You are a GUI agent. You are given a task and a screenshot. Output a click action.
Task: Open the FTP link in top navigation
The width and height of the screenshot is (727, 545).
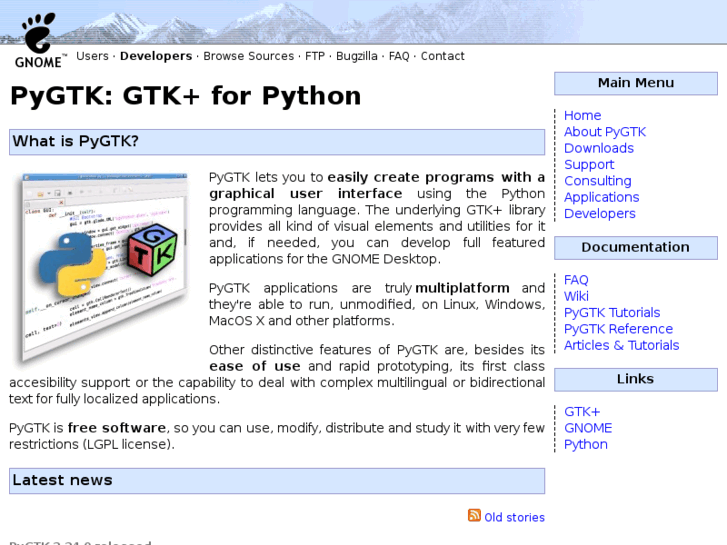315,56
